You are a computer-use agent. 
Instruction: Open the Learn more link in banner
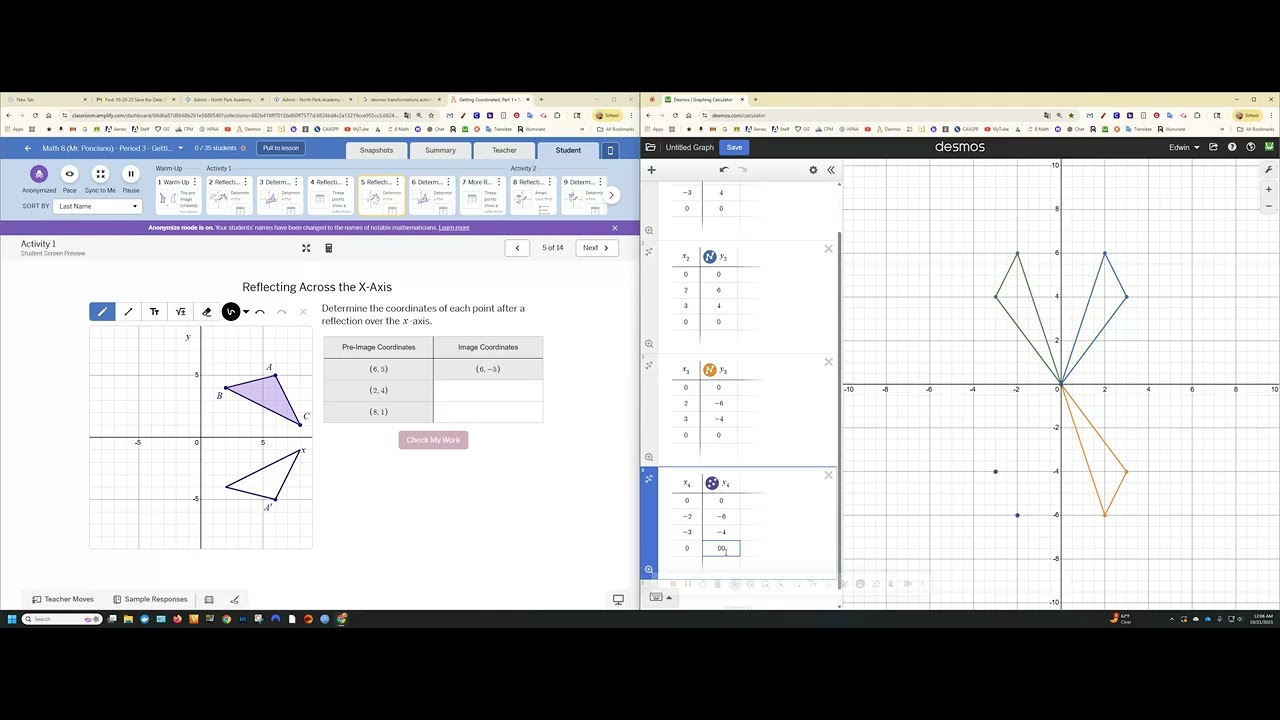point(454,228)
